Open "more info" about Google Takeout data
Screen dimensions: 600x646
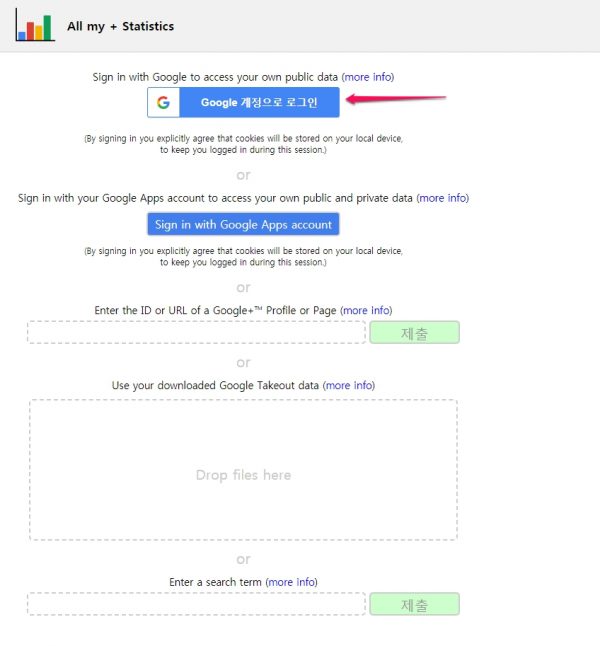[x=348, y=385]
